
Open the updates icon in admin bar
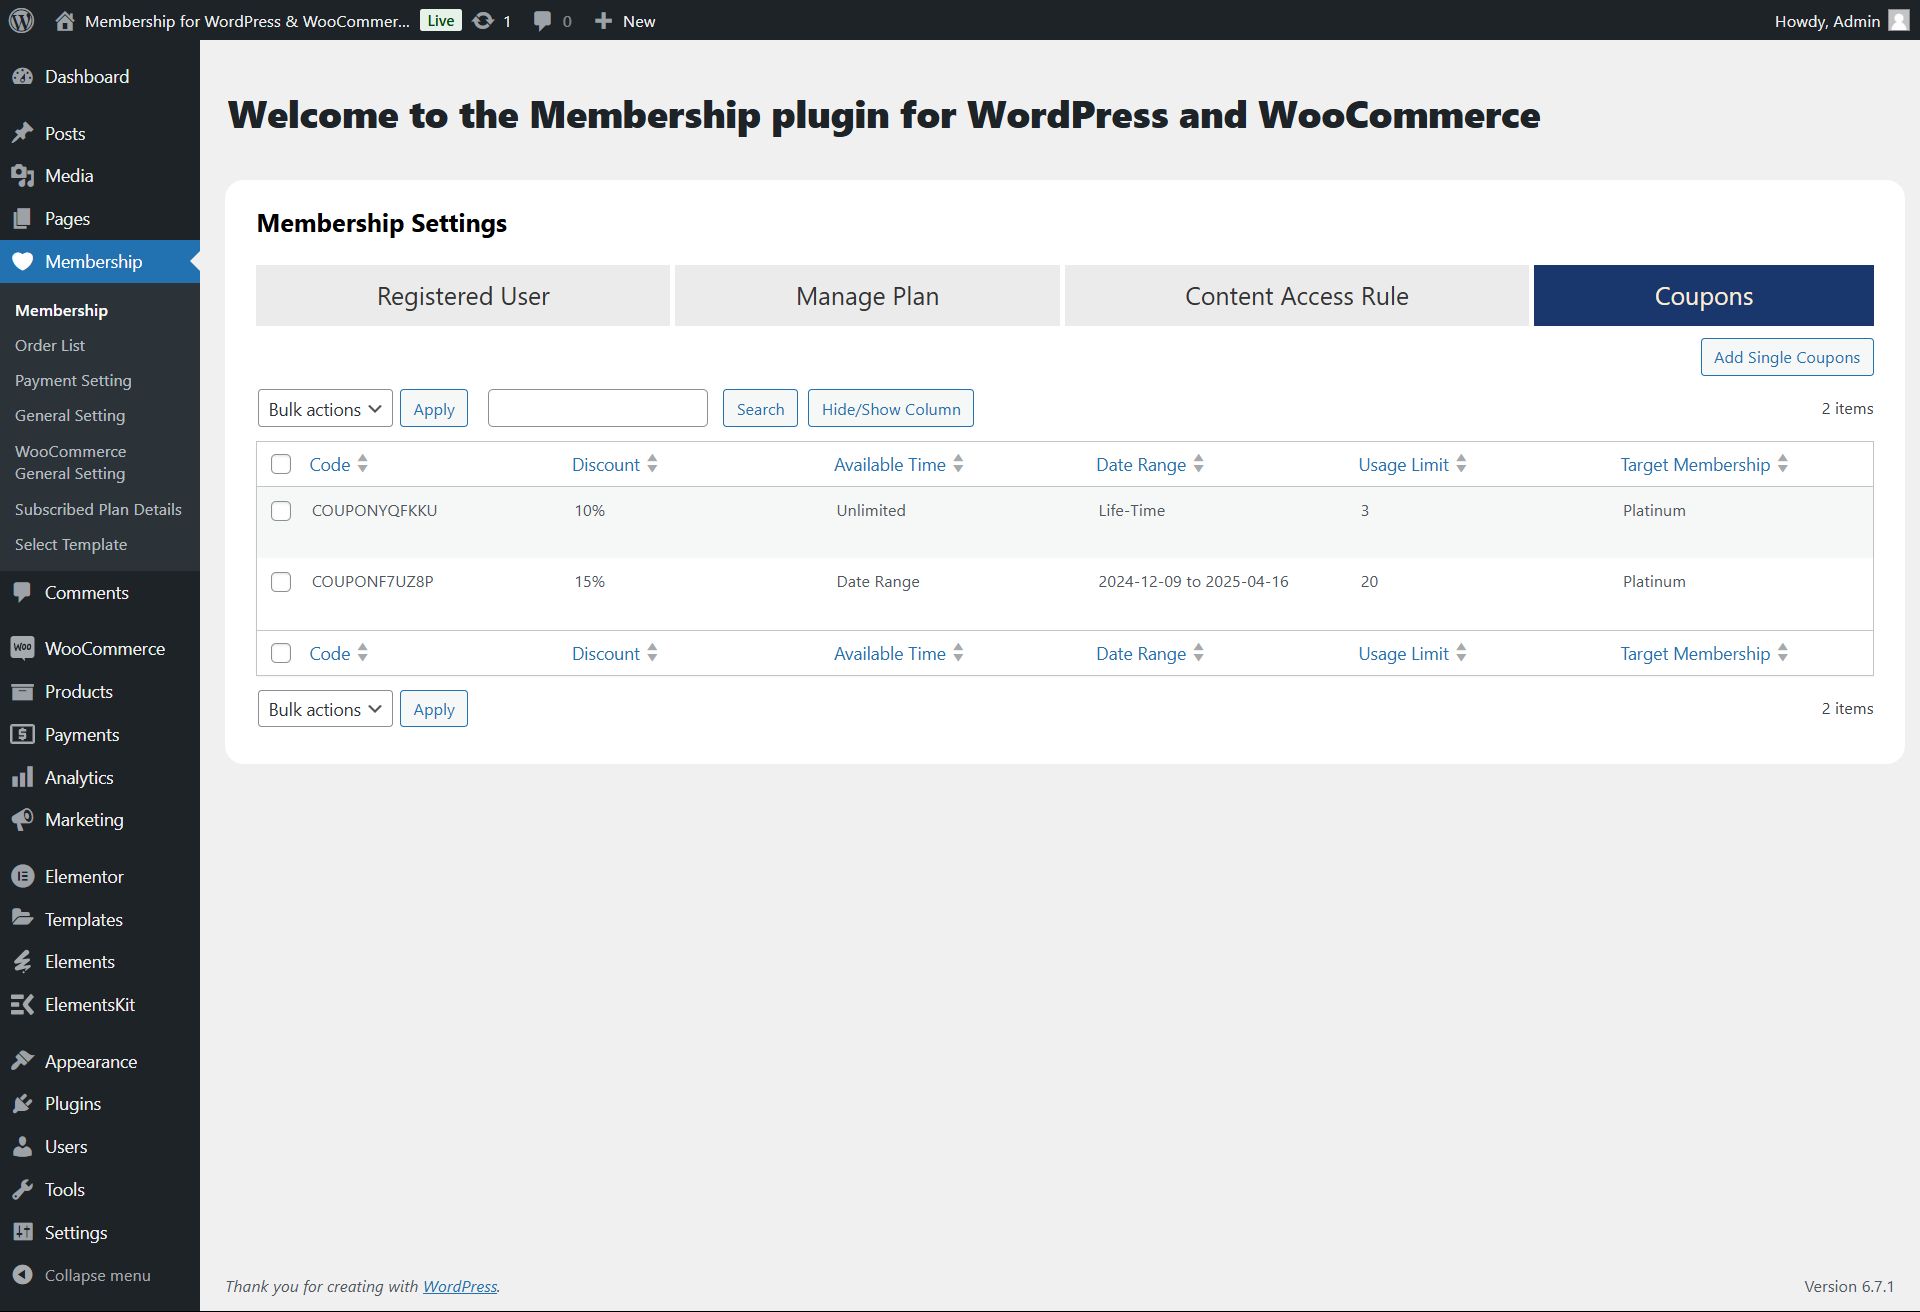[x=483, y=20]
